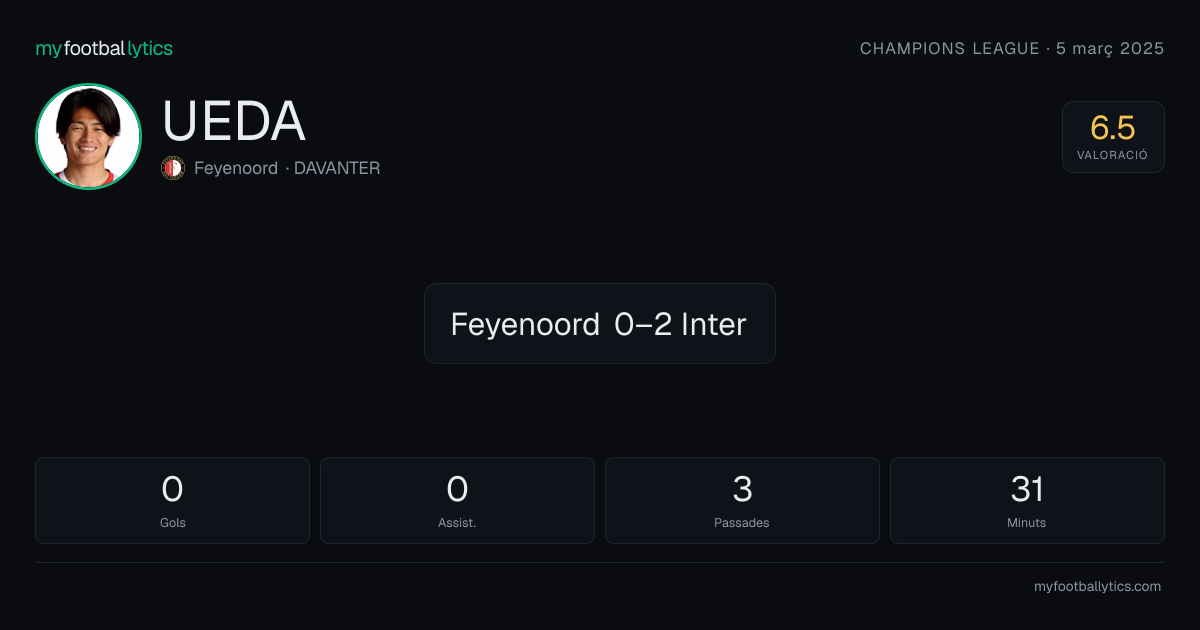
Task: Click the Champions League competition label
Action: pyautogui.click(x=950, y=49)
